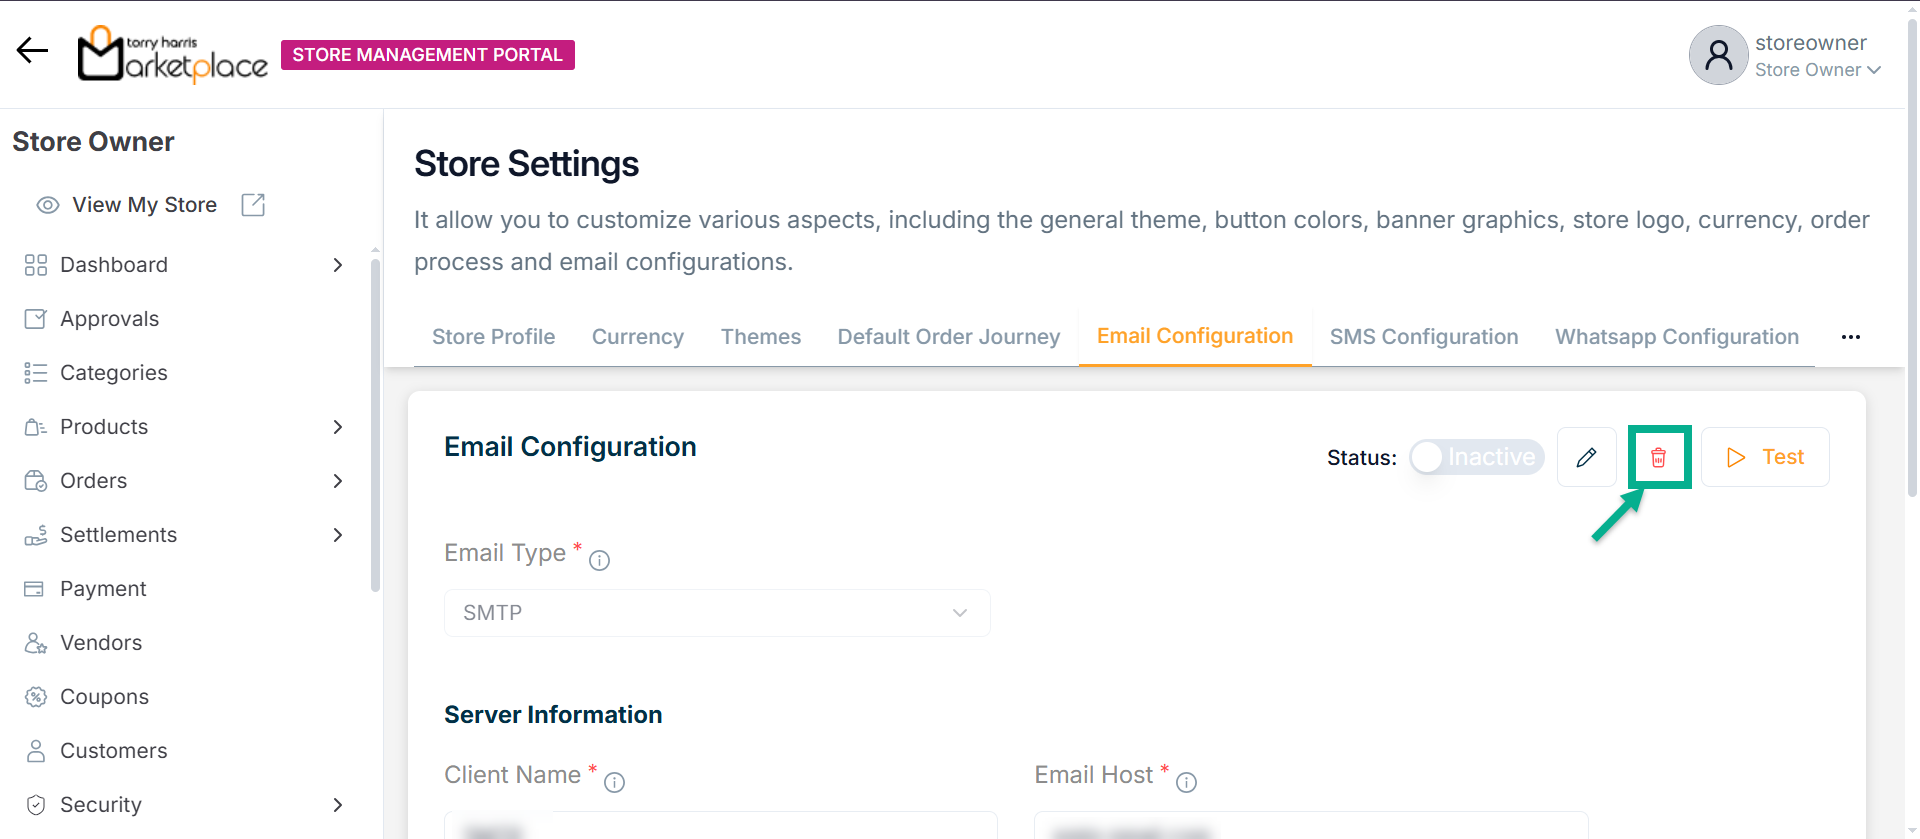This screenshot has height=839, width=1920.
Task: Click the Client Name info icon
Action: click(x=614, y=783)
